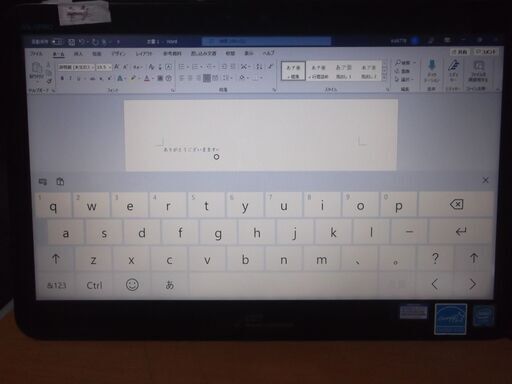Open the font size dropdown
512x384 pixels.
pyautogui.click(x=104, y=67)
